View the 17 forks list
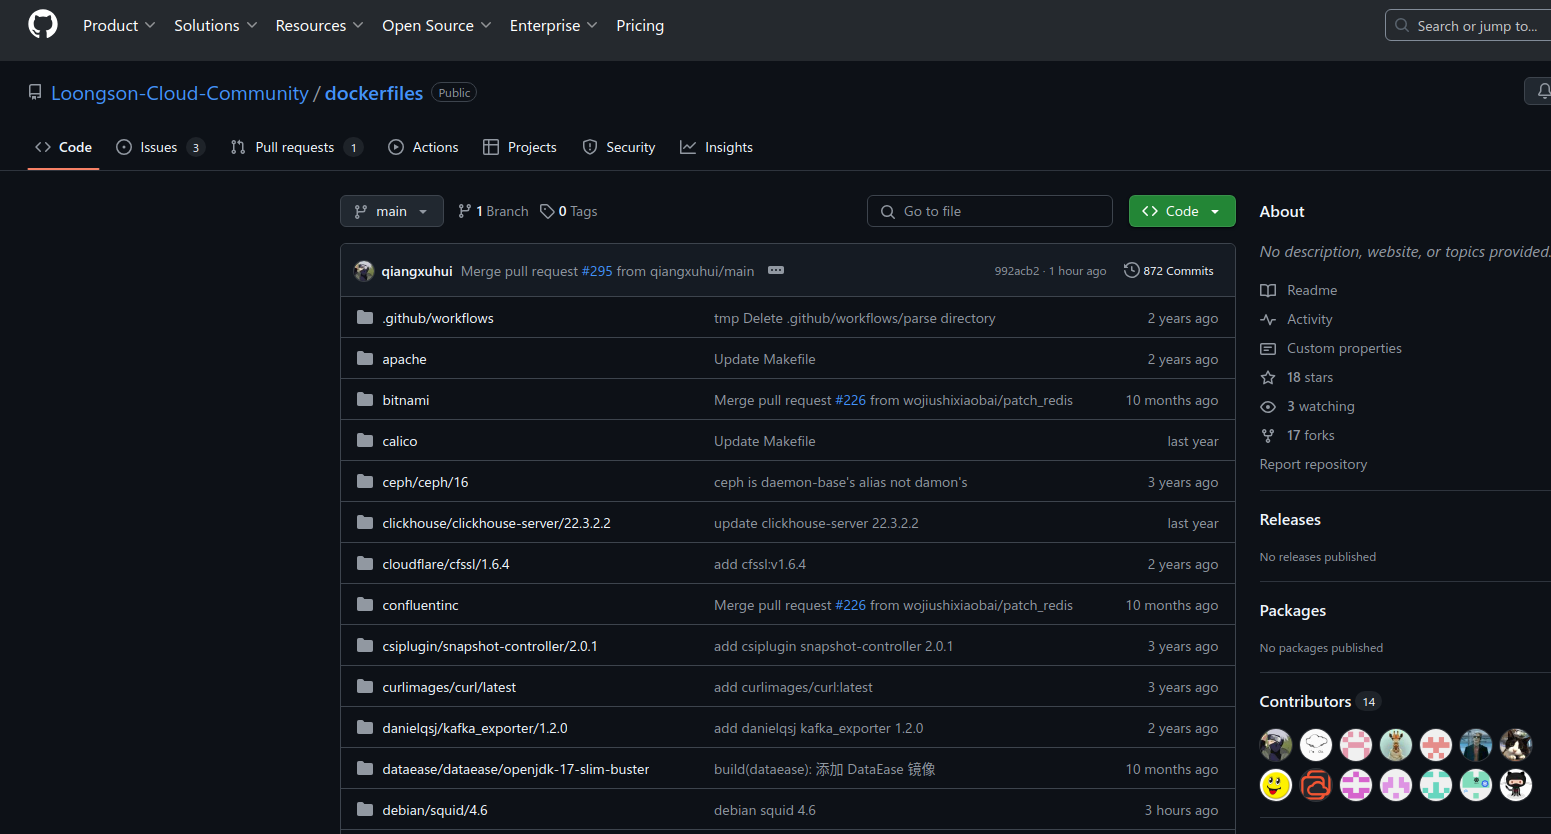Viewport: 1551px width, 834px height. coord(1298,435)
